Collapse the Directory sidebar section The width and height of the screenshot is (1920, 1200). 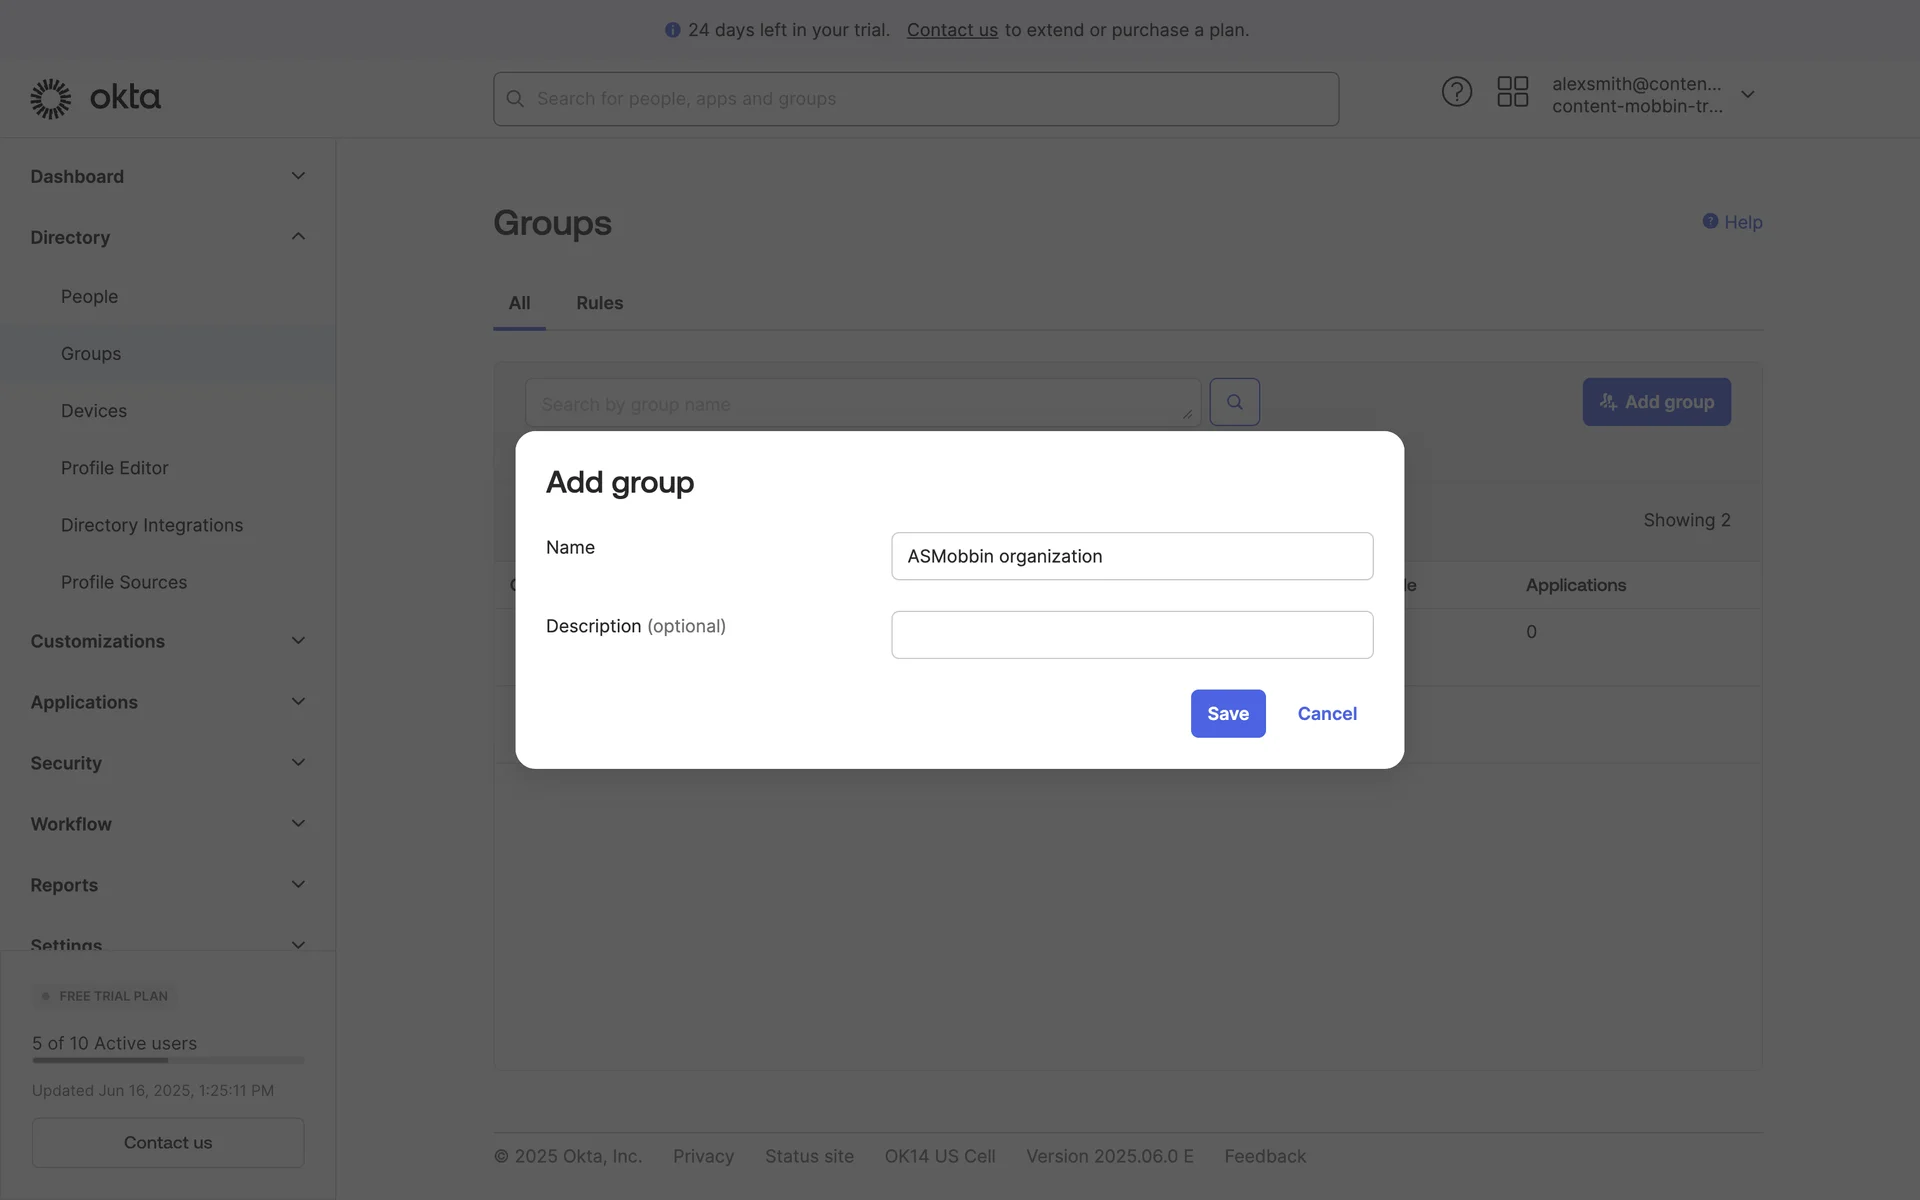pyautogui.click(x=298, y=237)
